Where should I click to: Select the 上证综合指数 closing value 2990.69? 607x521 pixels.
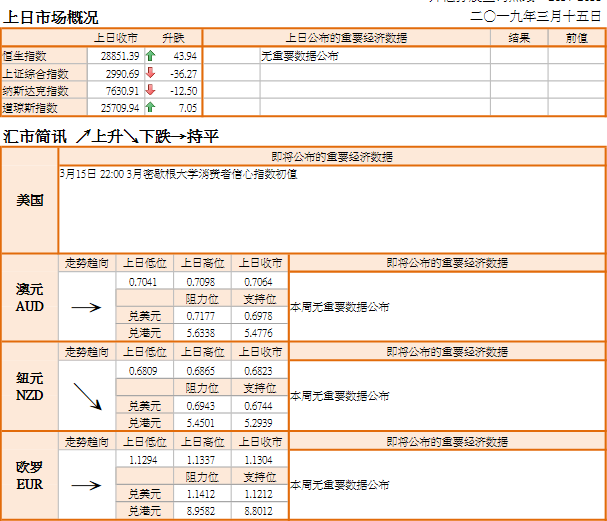pyautogui.click(x=122, y=74)
